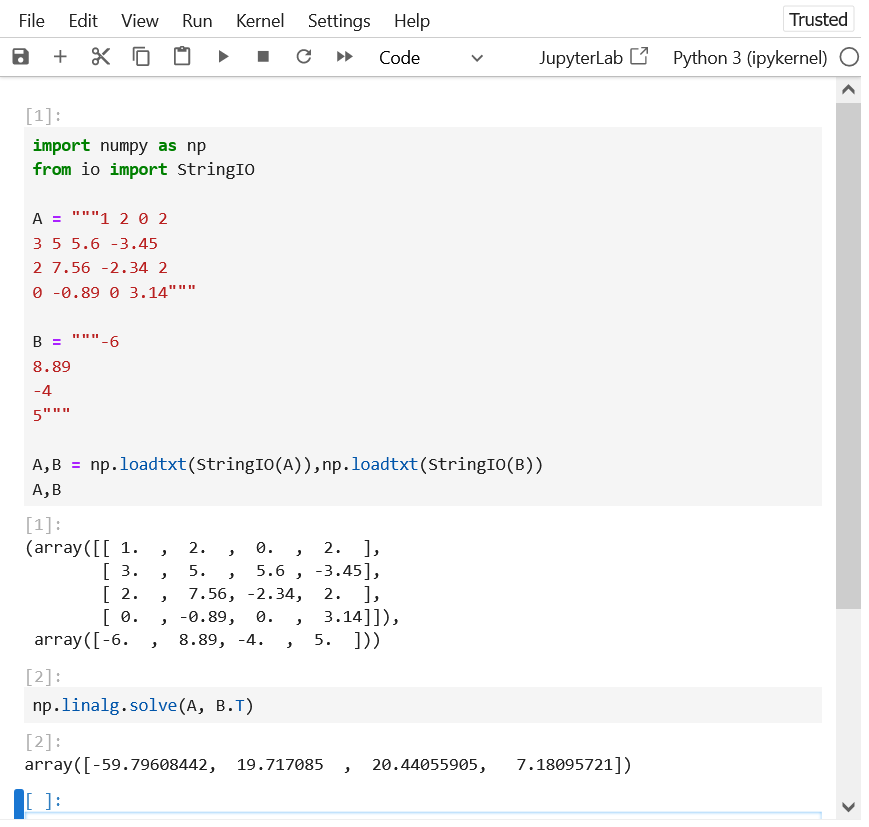Viewport: 869px width, 827px height.
Task: Click the line 'B = """-6'
Action: [76, 342]
